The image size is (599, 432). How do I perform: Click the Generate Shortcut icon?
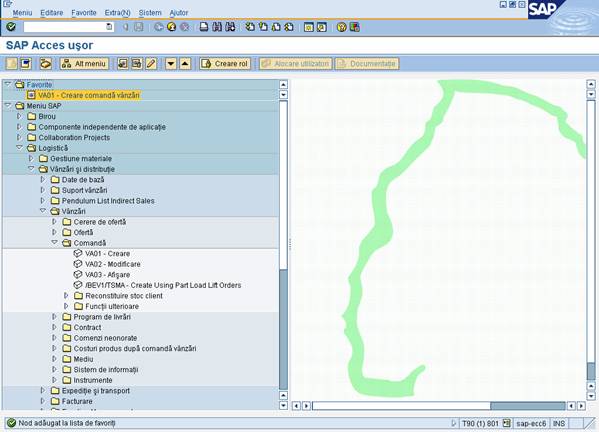pyautogui.click(x=322, y=27)
